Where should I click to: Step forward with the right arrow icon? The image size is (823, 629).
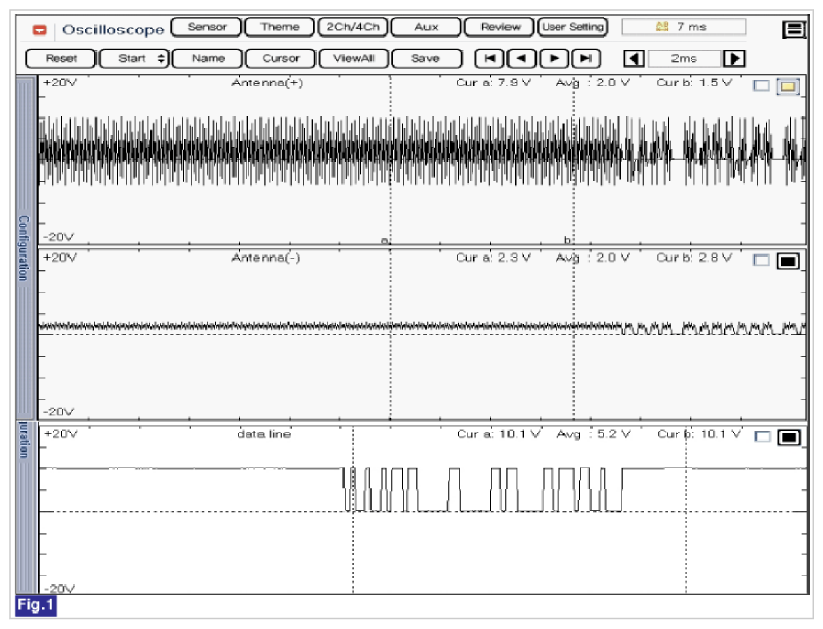tap(554, 58)
